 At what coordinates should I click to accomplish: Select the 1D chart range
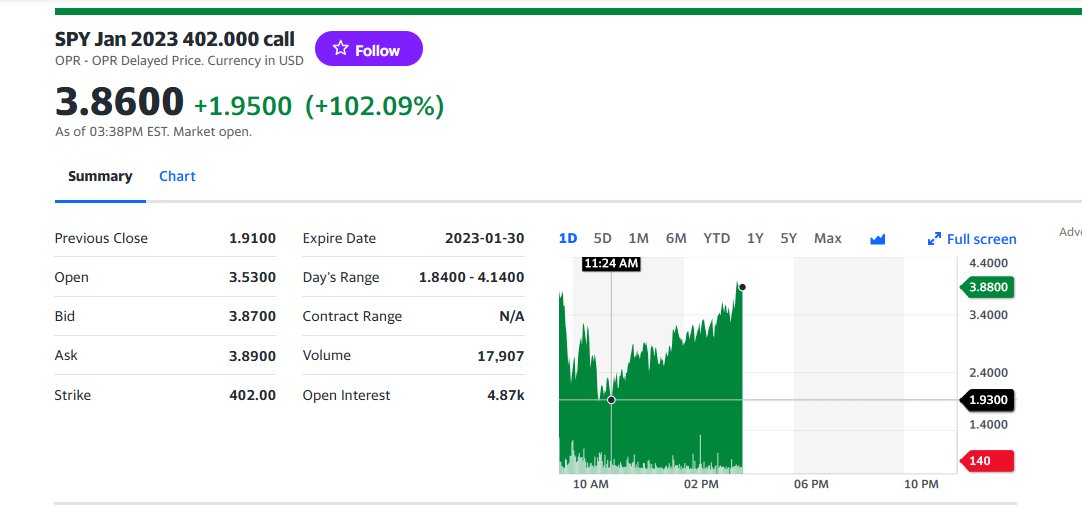568,239
